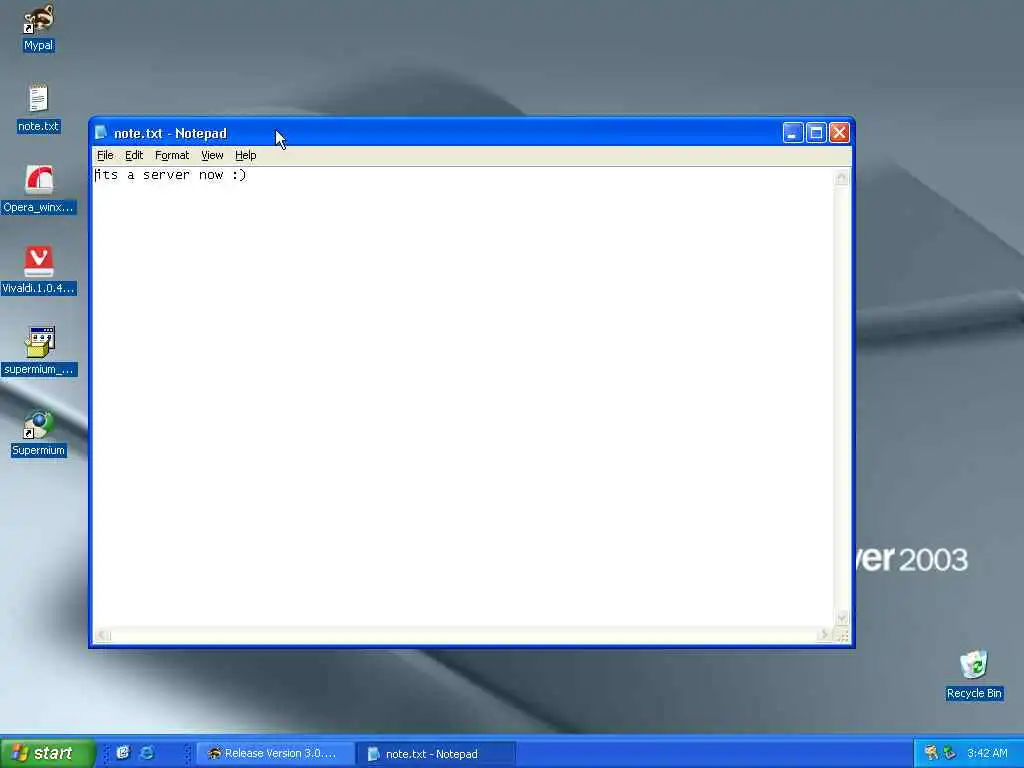The image size is (1024, 768).
Task: Launch Internet Explorer from quick launch
Action: point(148,753)
